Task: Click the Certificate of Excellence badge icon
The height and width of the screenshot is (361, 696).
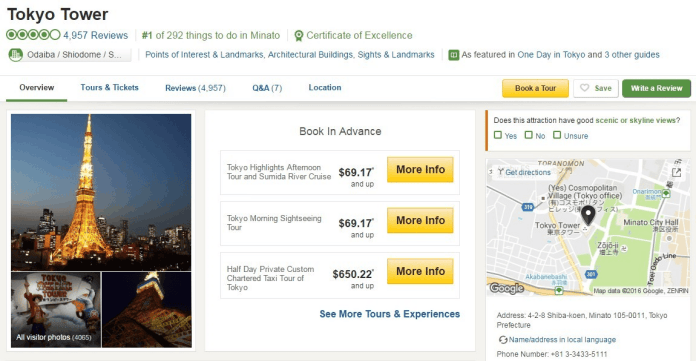Action: tap(299, 36)
